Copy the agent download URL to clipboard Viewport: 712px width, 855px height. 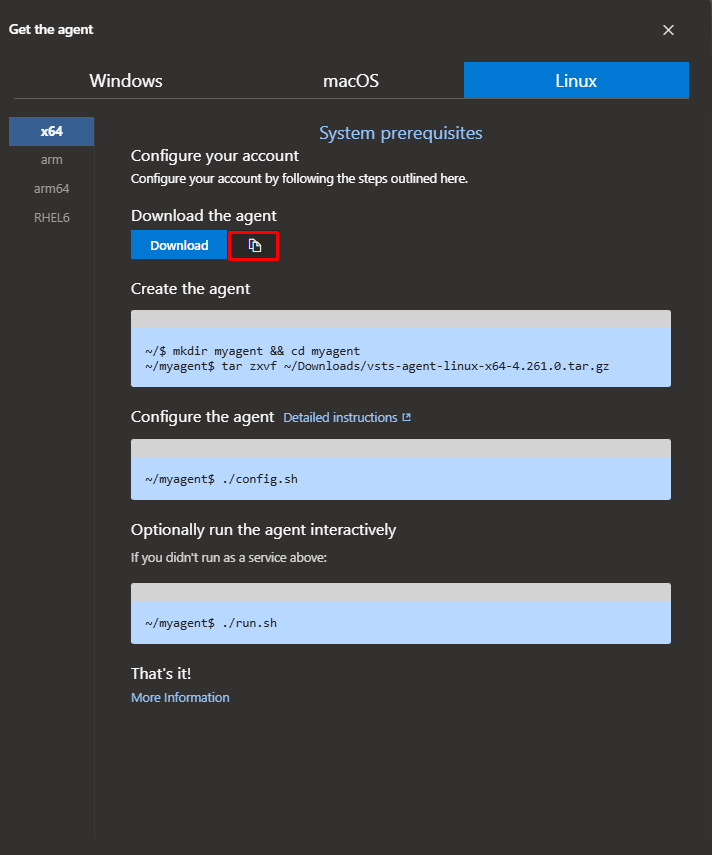point(254,246)
